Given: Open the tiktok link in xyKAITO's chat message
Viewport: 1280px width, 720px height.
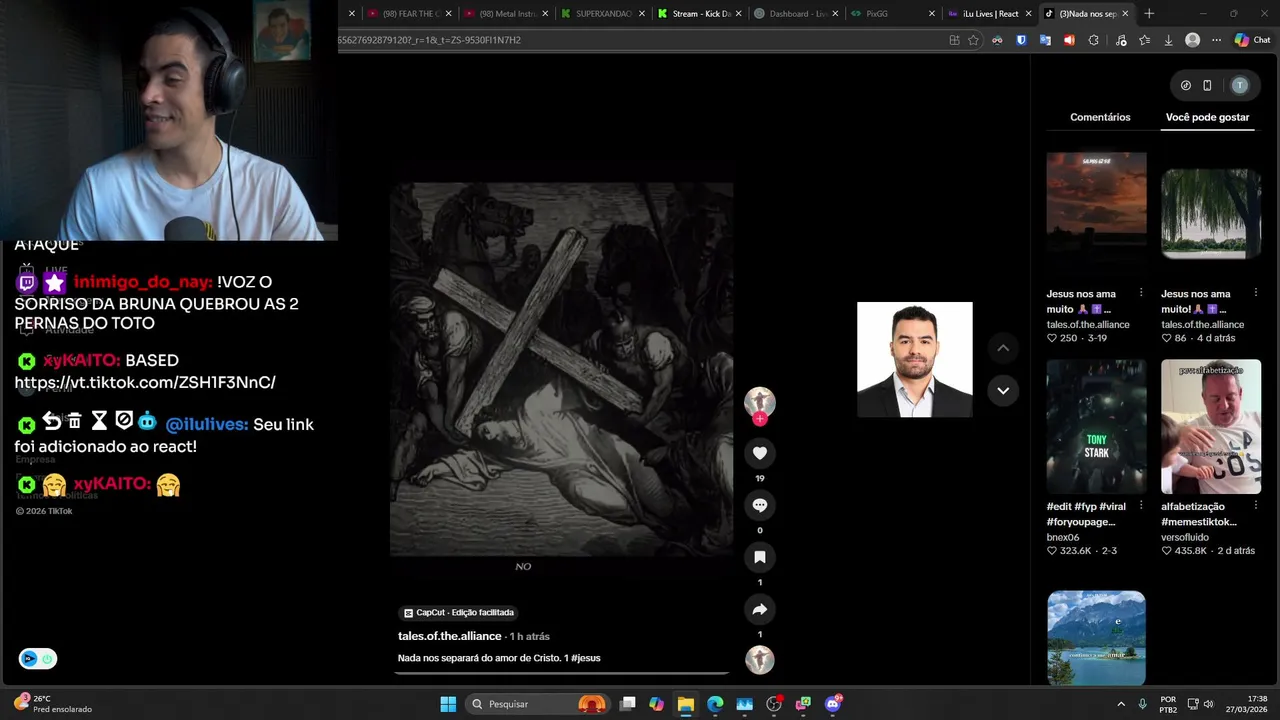Looking at the screenshot, I should pos(145,382).
